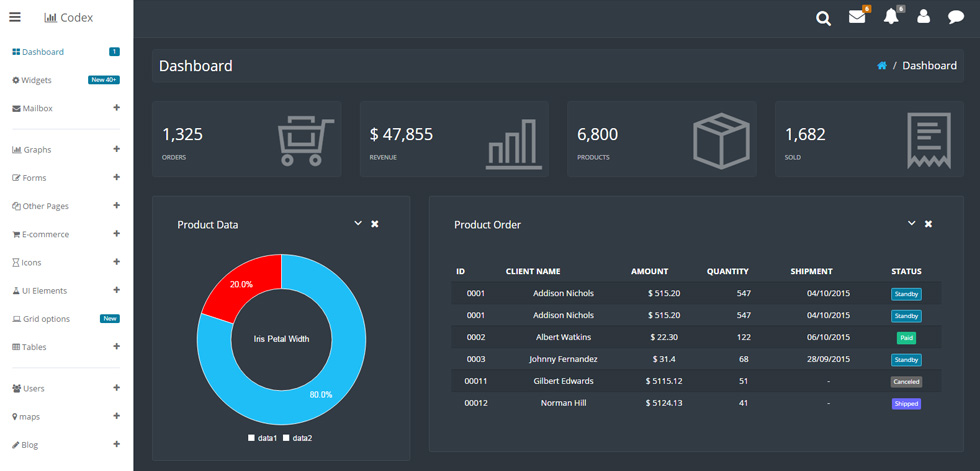Click the home icon in breadcrumb
Viewport: 980px width, 471px height.
(882, 66)
